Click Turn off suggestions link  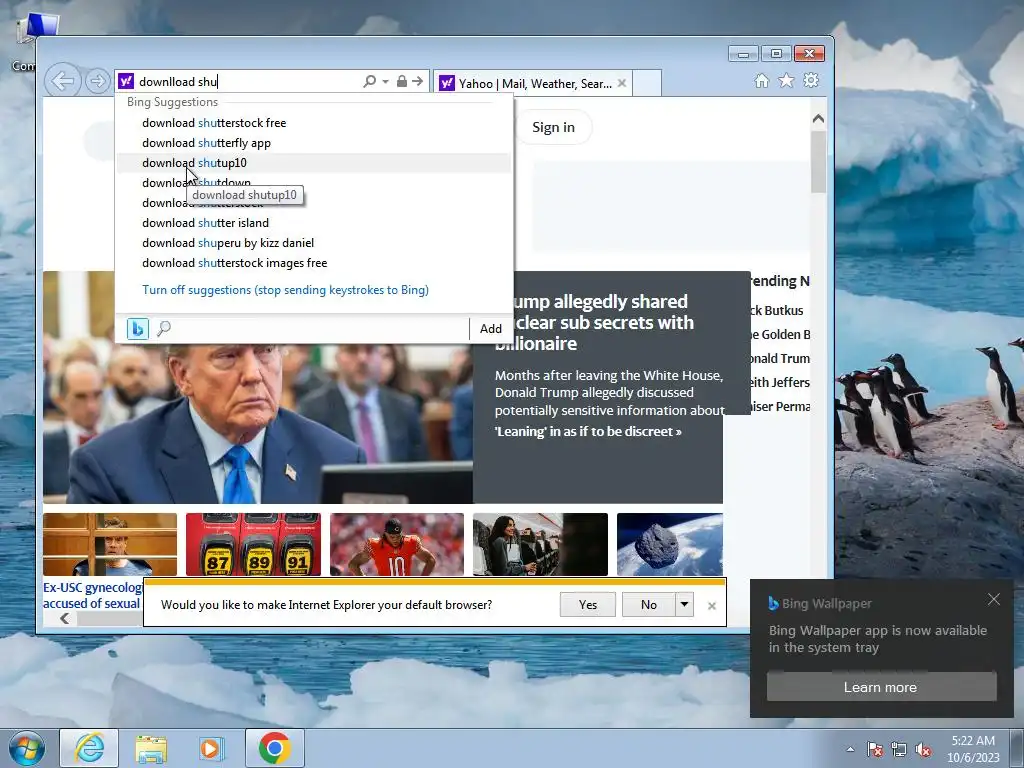click(x=285, y=290)
